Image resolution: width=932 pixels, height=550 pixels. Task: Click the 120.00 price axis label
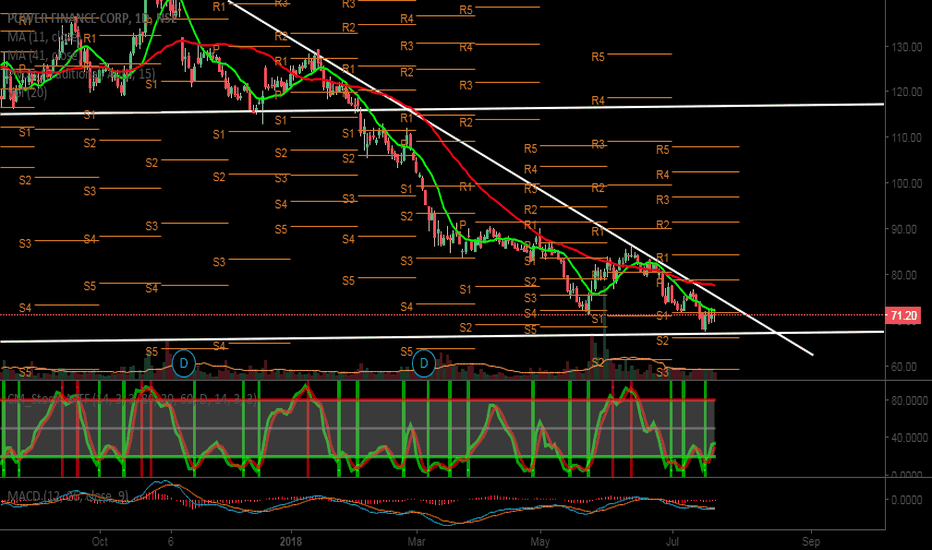coord(907,92)
